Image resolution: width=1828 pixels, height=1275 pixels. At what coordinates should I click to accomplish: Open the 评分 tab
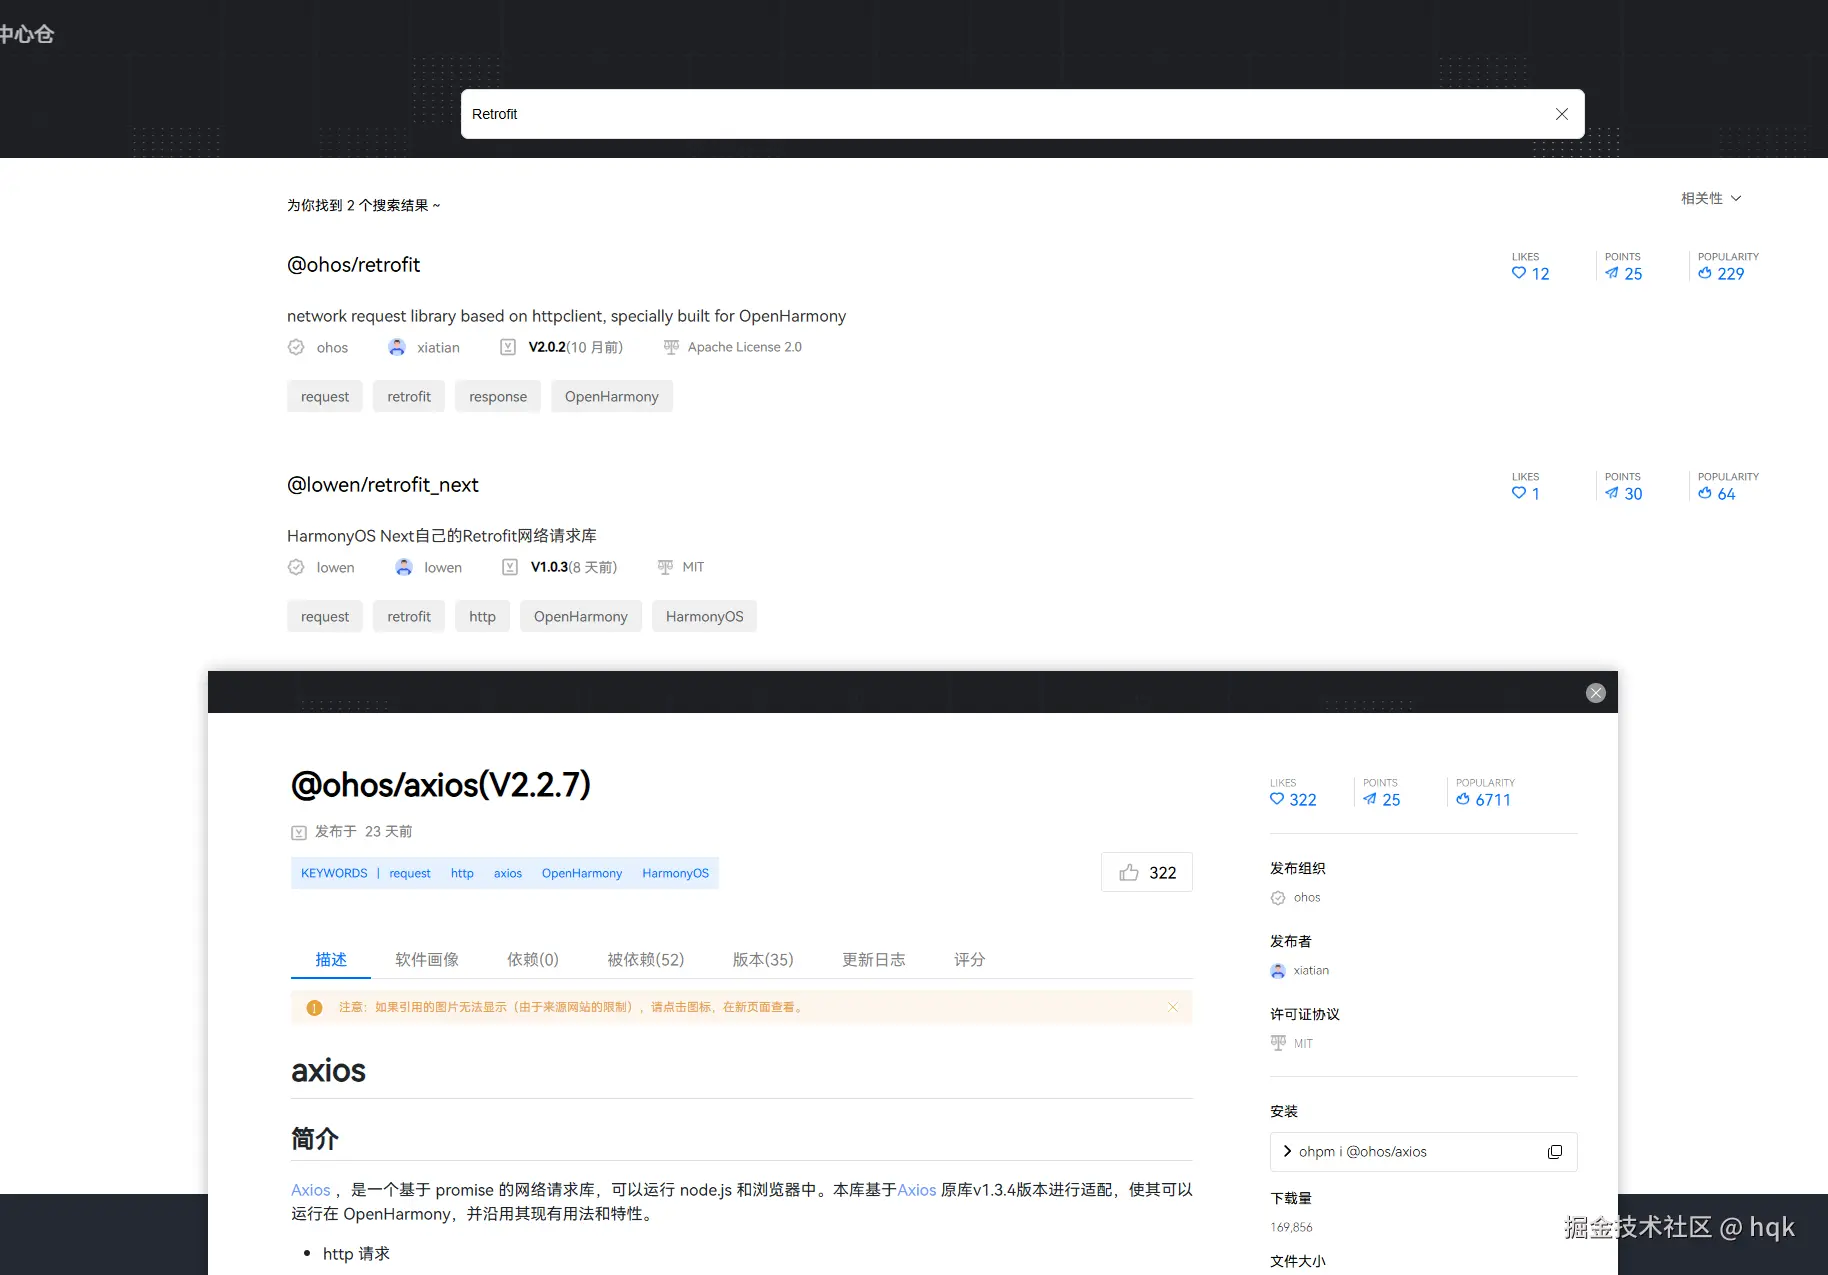[970, 960]
